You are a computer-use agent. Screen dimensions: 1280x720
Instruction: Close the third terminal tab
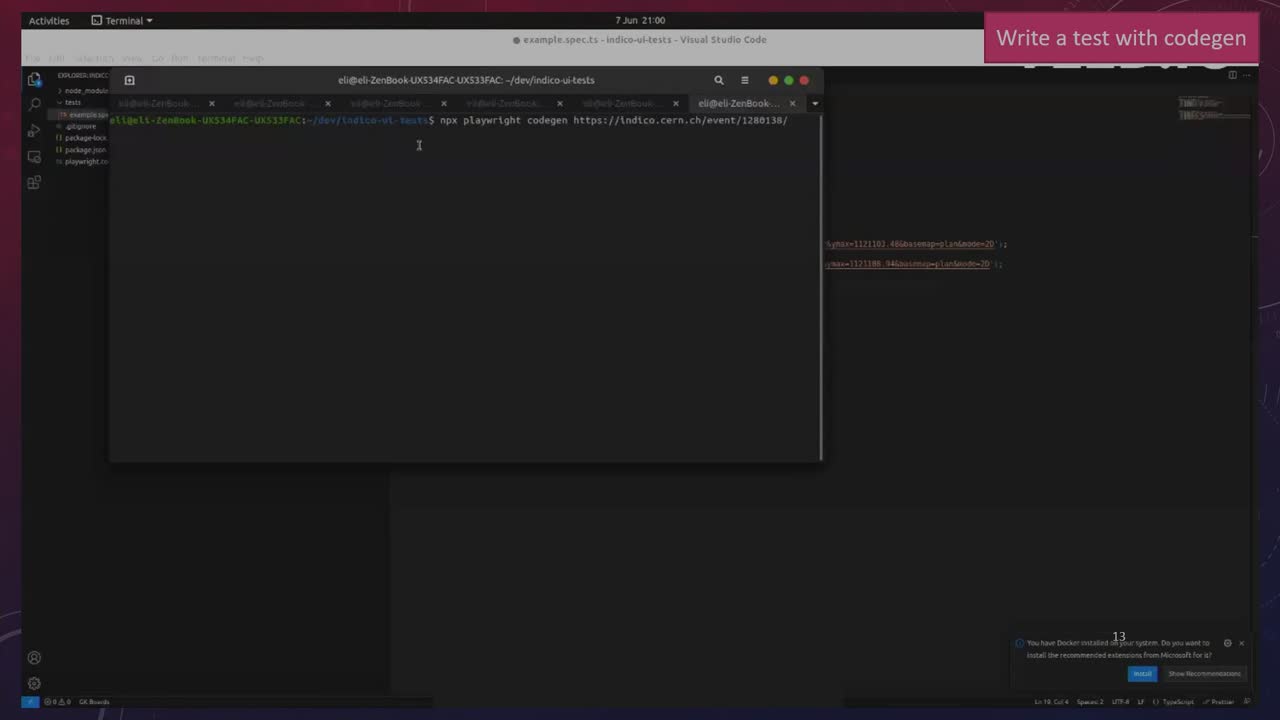click(443, 103)
